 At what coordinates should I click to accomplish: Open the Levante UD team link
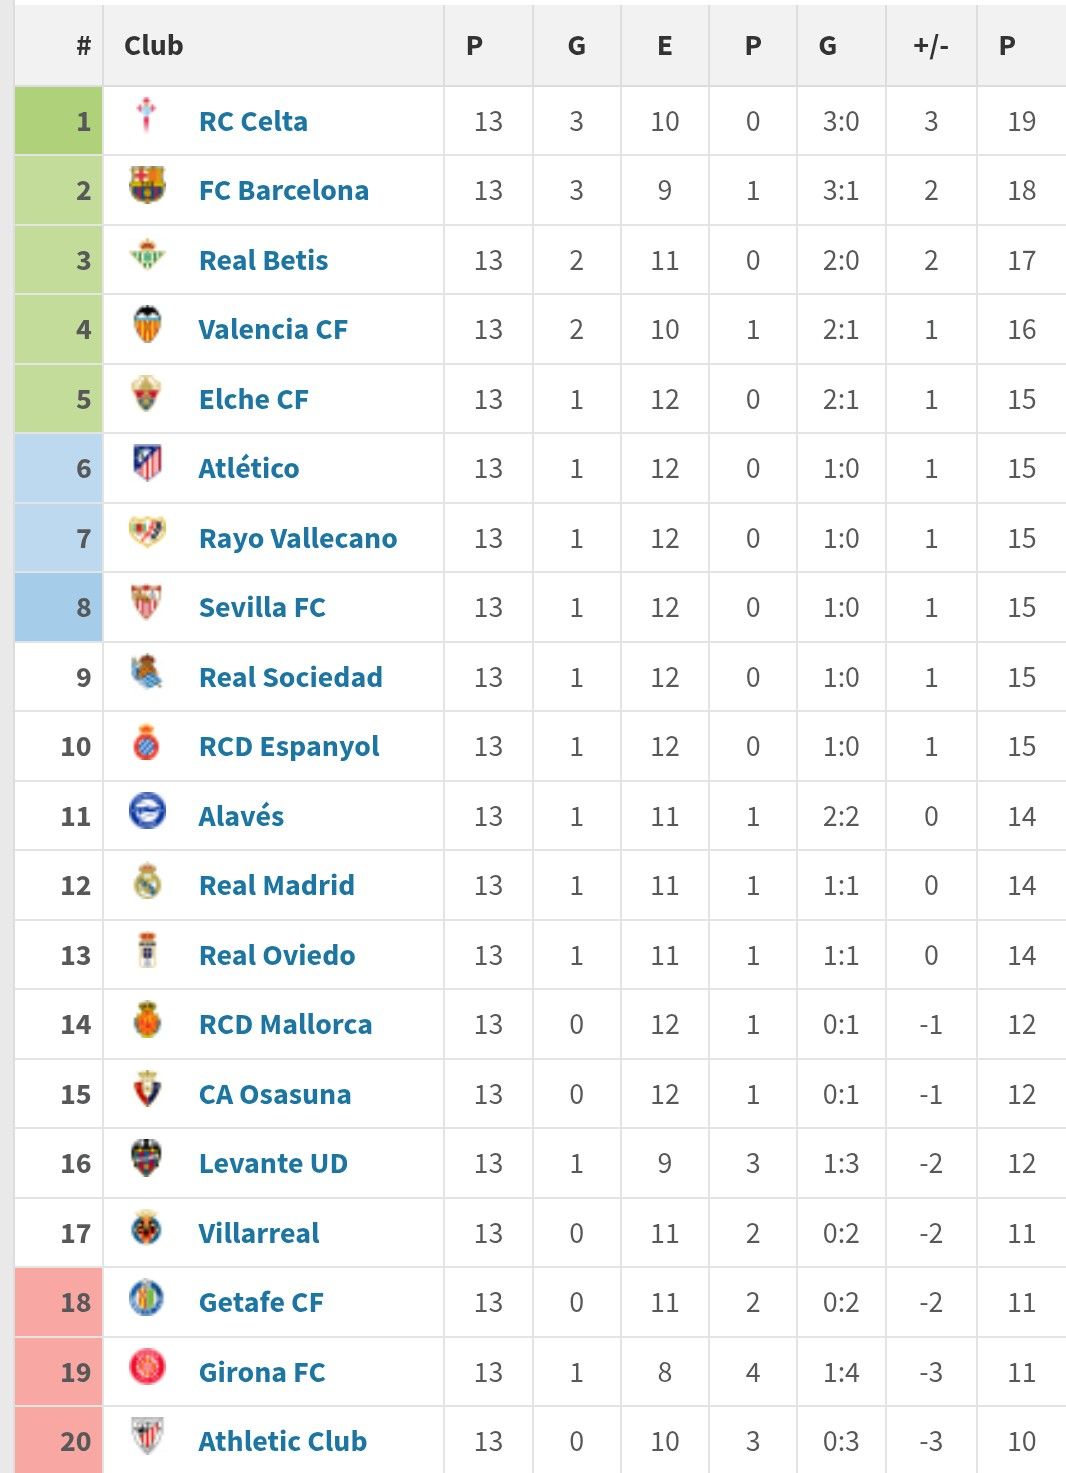pyautogui.click(x=273, y=1164)
